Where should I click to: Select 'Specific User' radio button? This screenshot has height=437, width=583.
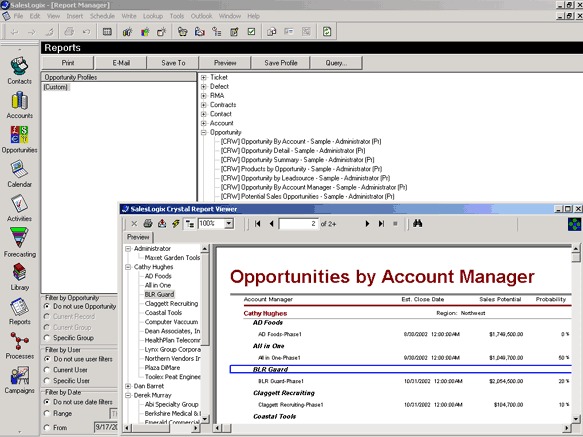(47, 381)
